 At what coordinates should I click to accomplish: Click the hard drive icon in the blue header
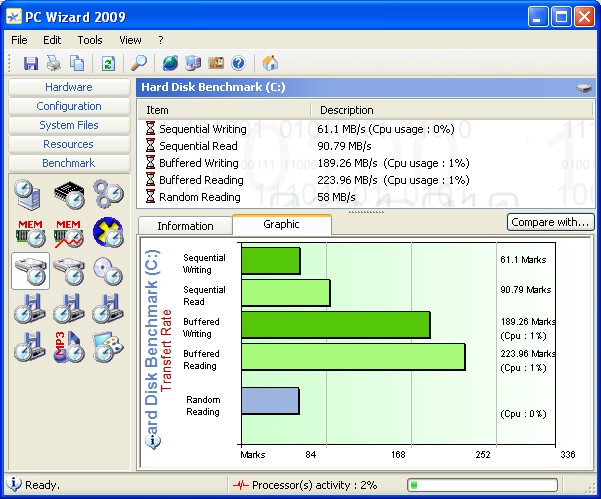584,88
